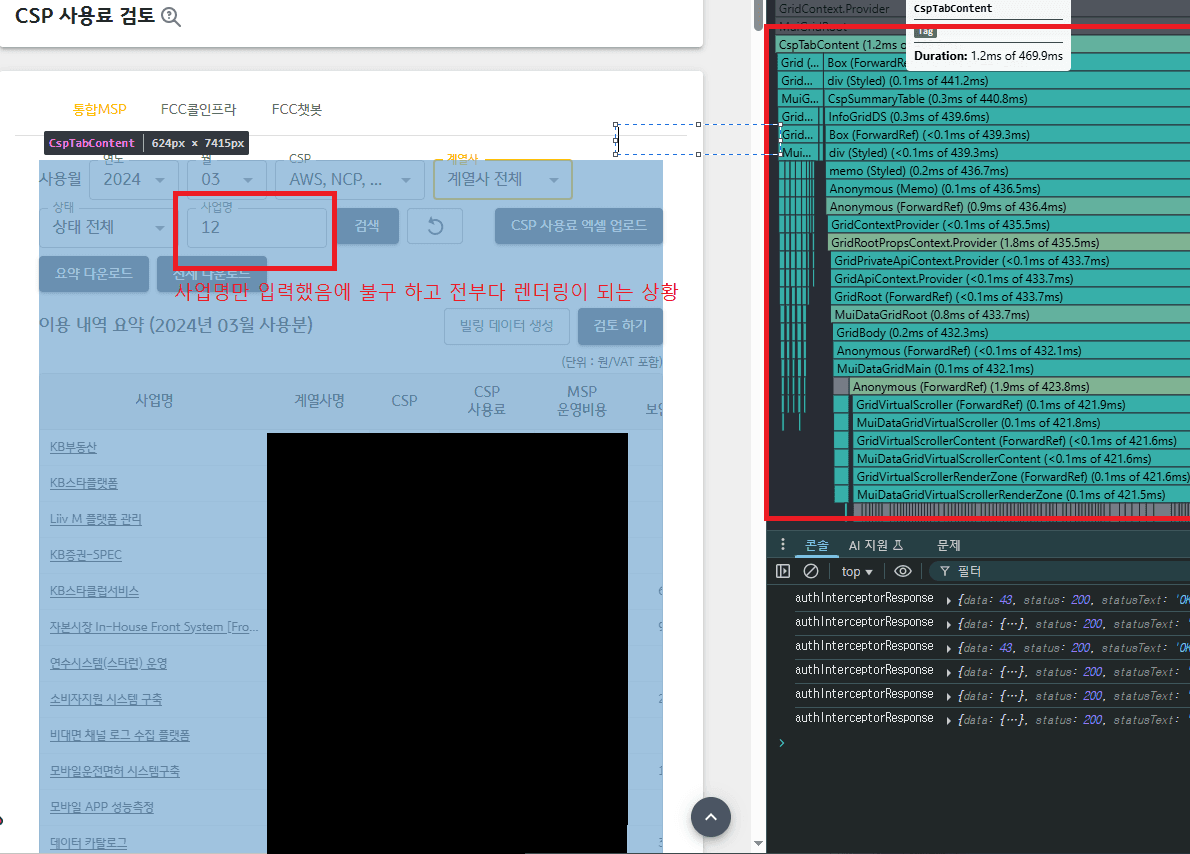
Task: Click the magnifier icon beside CSP 사용료 검토
Action: click(x=171, y=16)
